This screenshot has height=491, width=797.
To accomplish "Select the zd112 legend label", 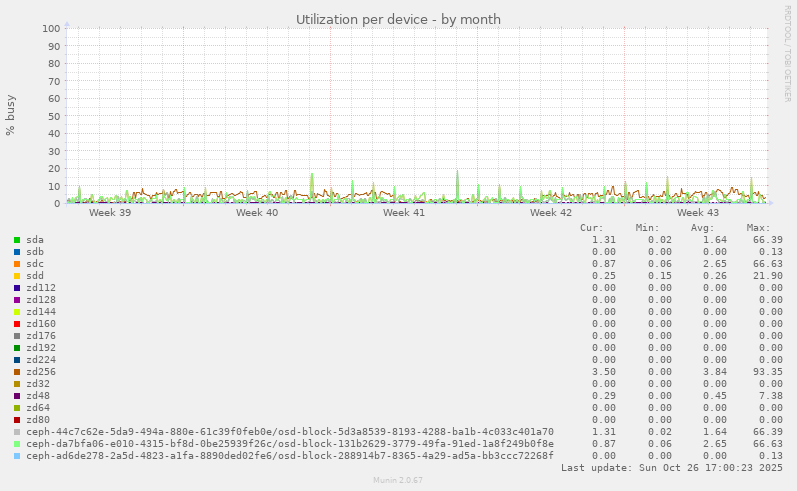I will click(x=41, y=288).
